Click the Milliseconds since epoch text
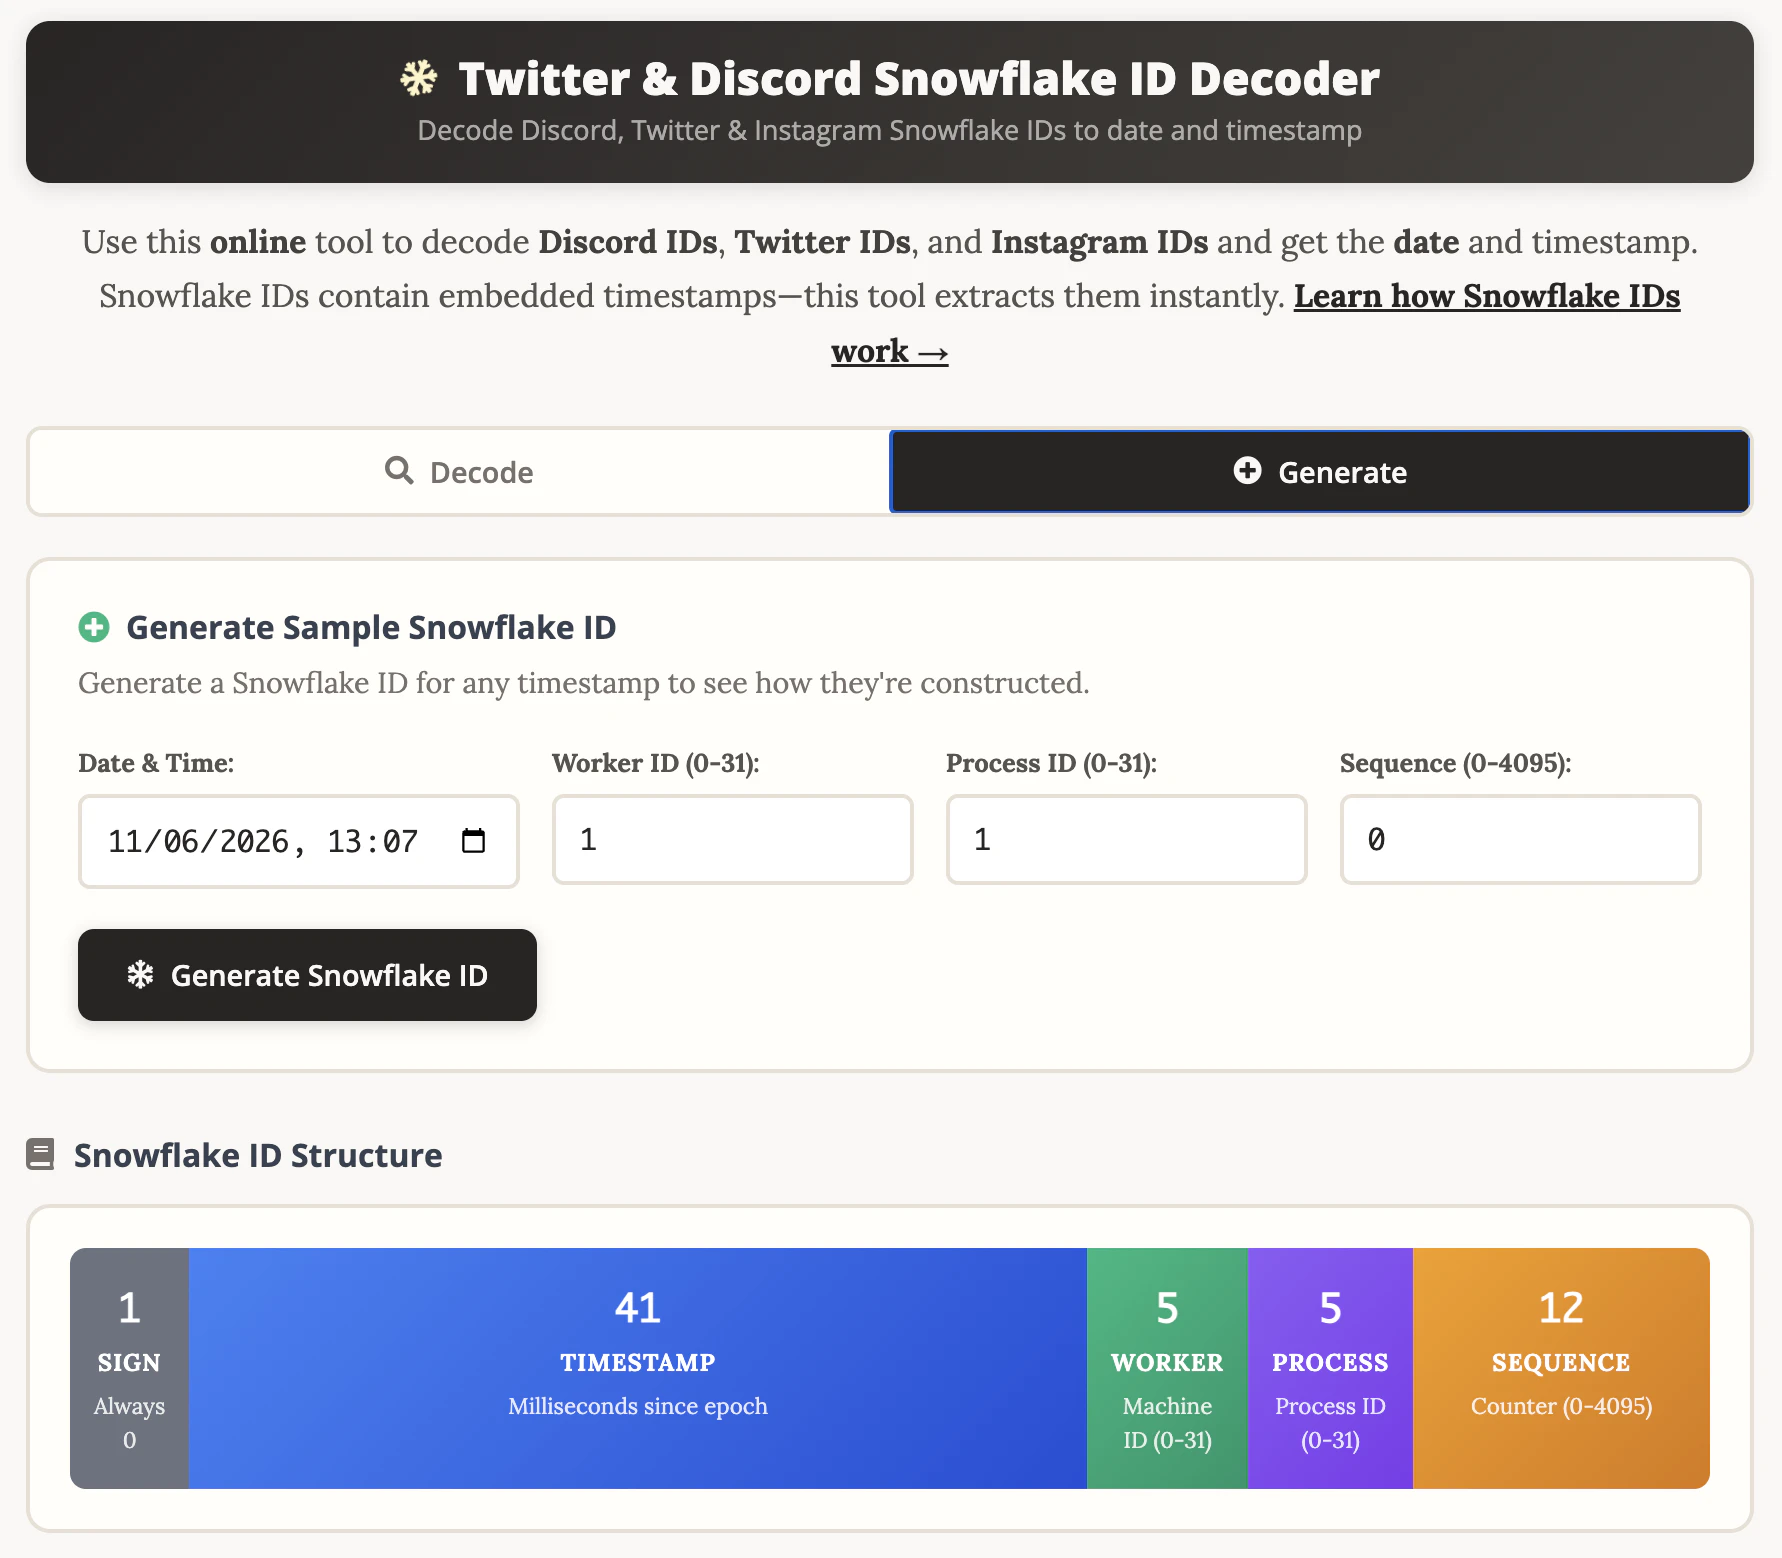The height and width of the screenshot is (1558, 1782). tap(638, 1406)
